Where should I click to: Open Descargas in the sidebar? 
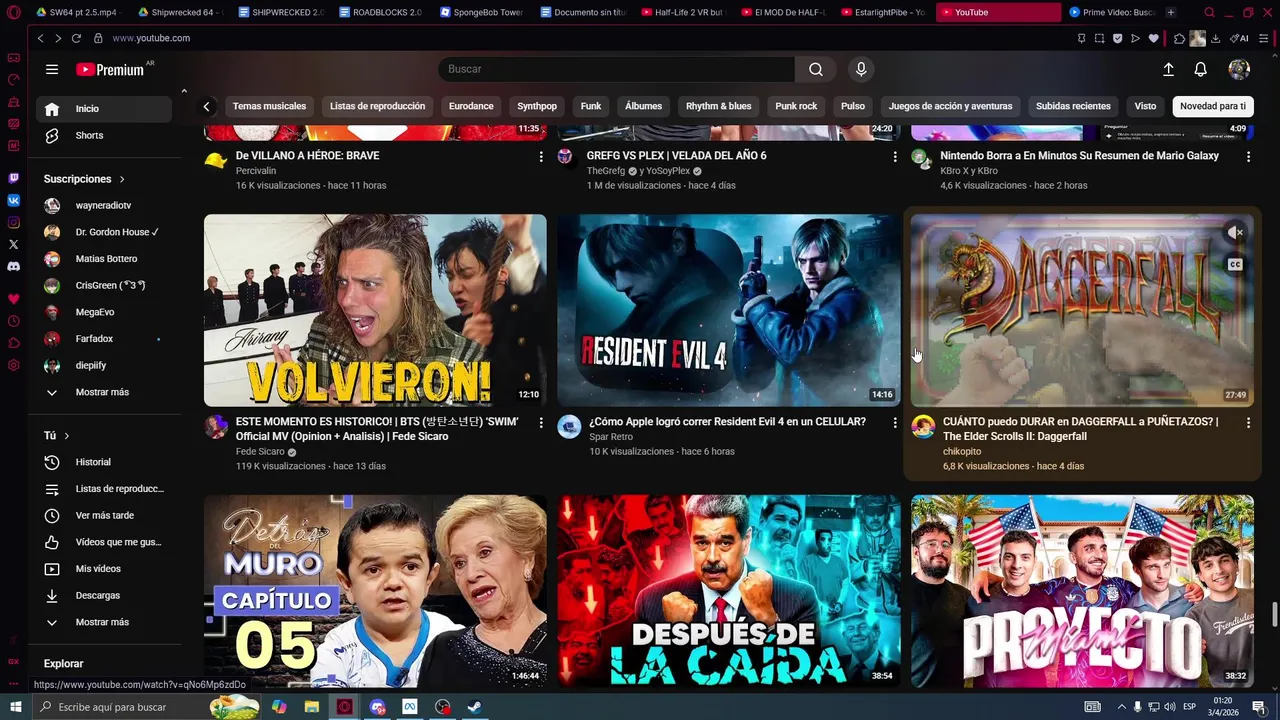104,595
